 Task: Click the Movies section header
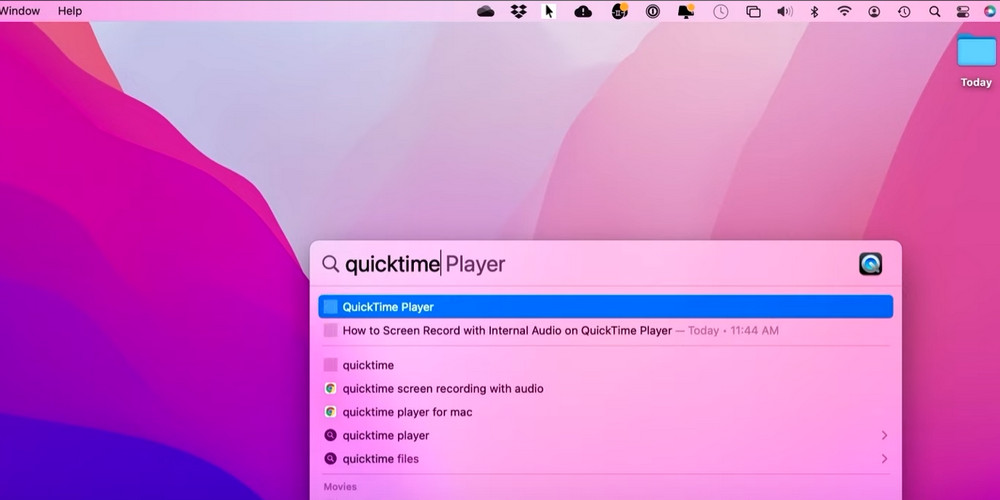point(340,487)
